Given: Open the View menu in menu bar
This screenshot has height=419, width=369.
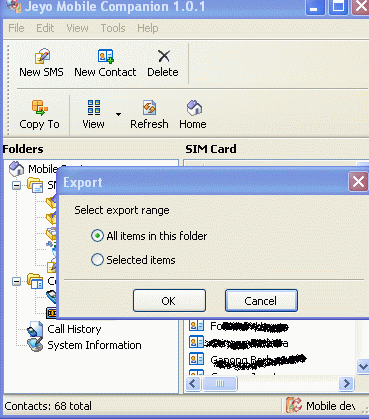Looking at the screenshot, I should click(x=77, y=28).
